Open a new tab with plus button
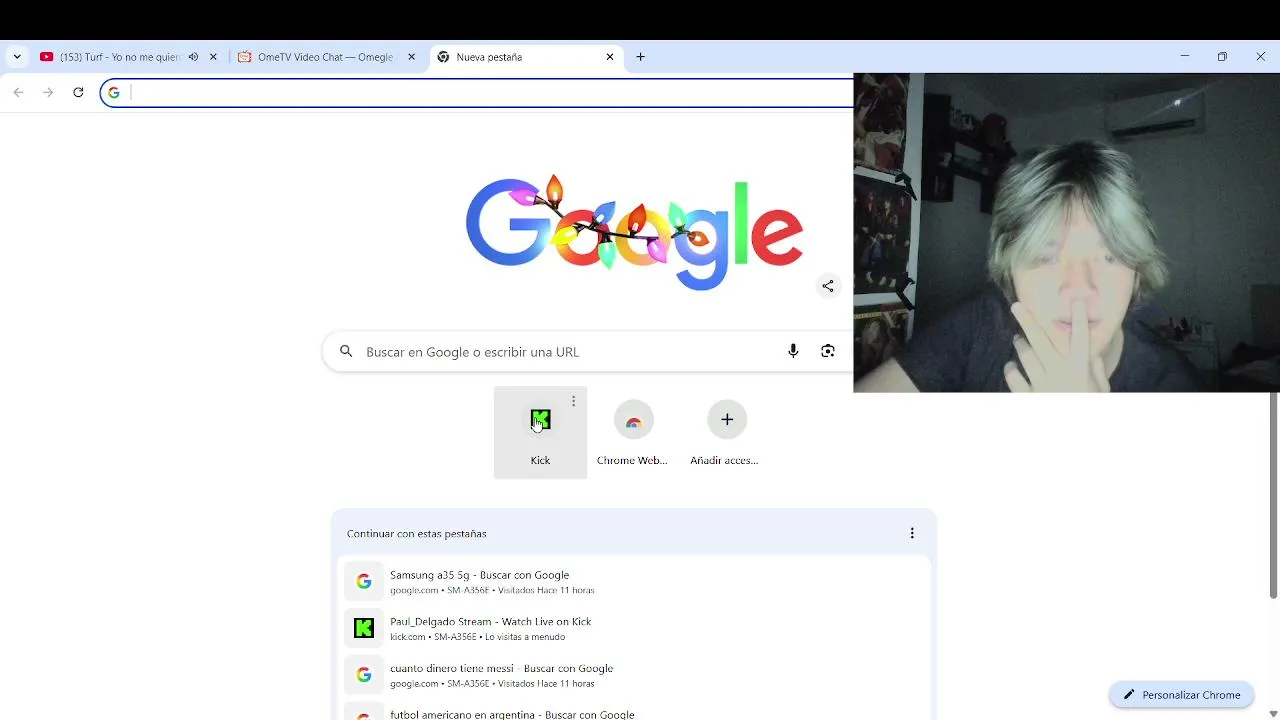This screenshot has height=720, width=1280. pyautogui.click(x=641, y=57)
